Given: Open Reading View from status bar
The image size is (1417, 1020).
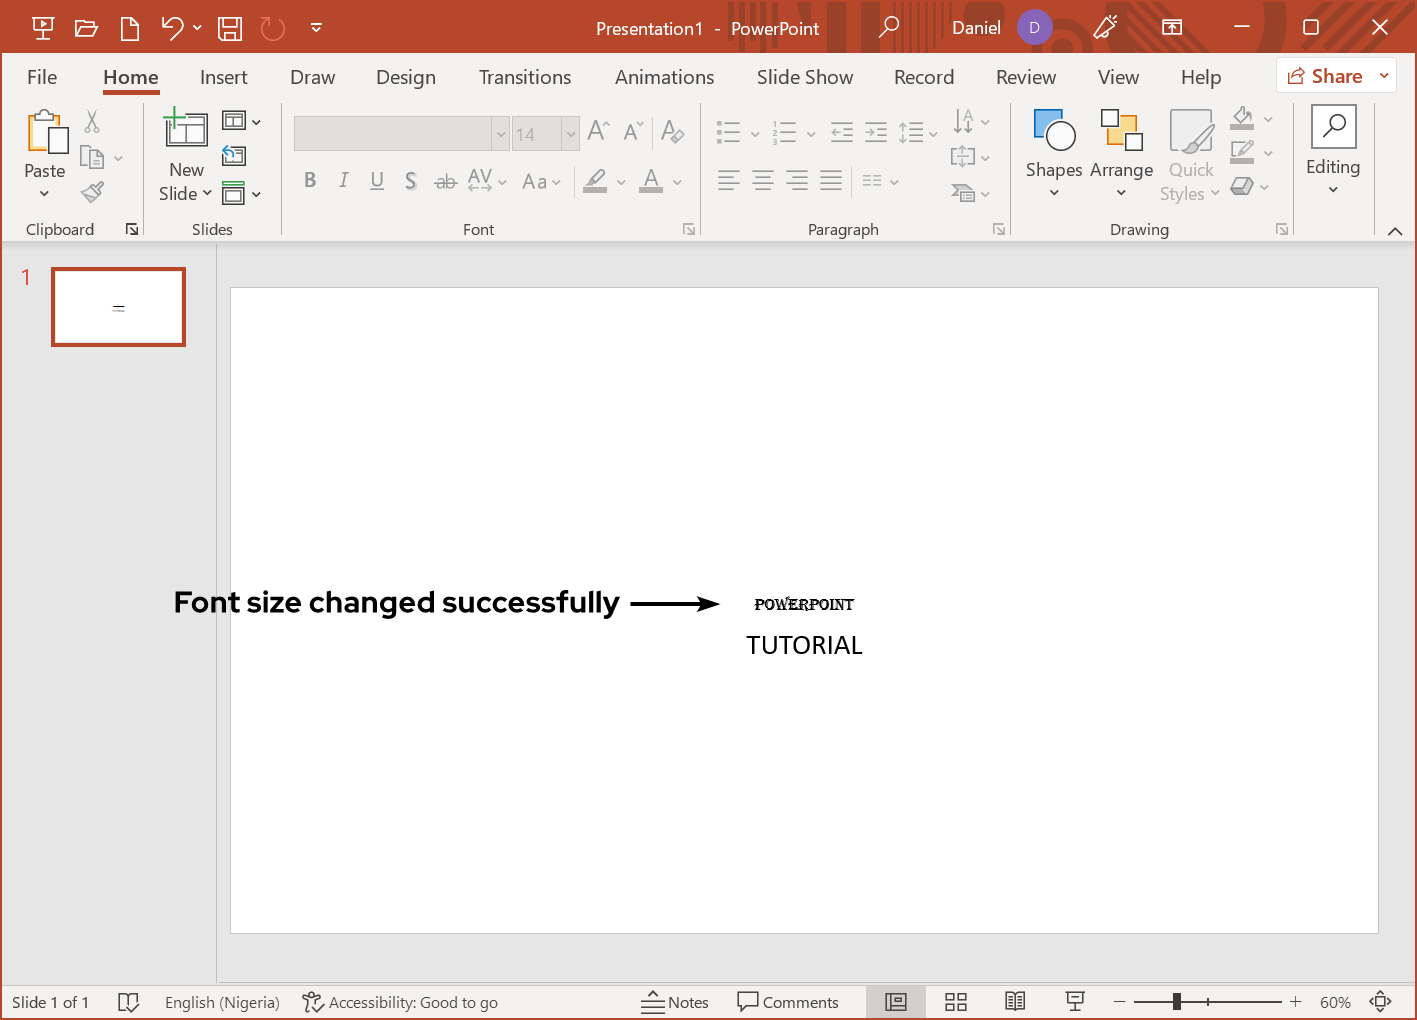Looking at the screenshot, I should point(1015,1002).
